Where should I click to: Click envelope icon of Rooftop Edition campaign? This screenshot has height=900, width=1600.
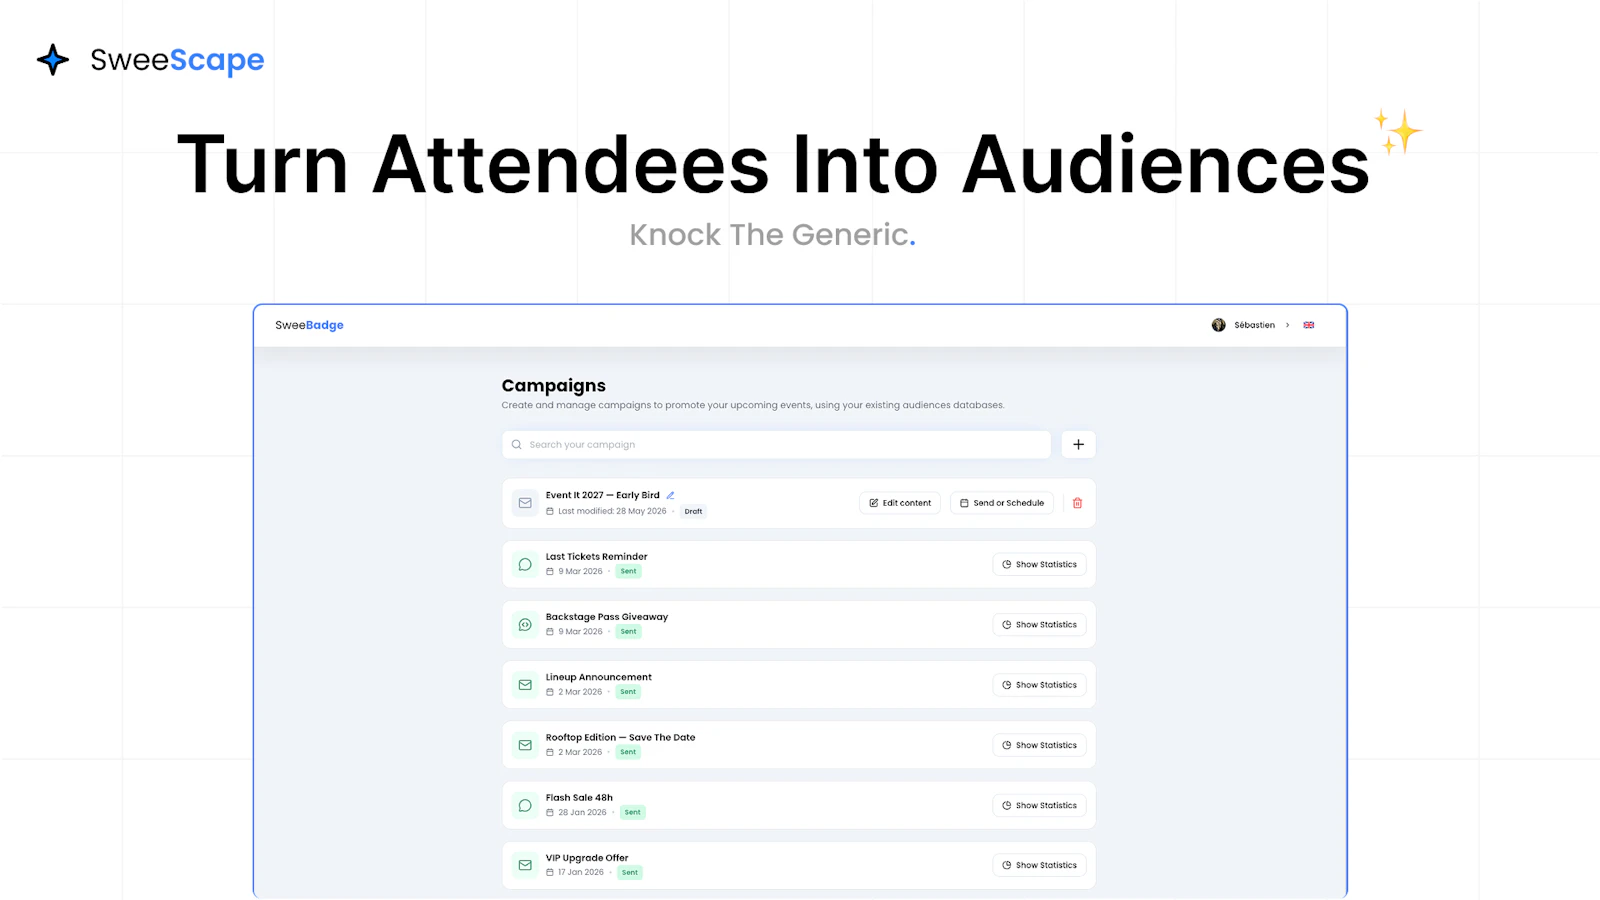click(525, 745)
